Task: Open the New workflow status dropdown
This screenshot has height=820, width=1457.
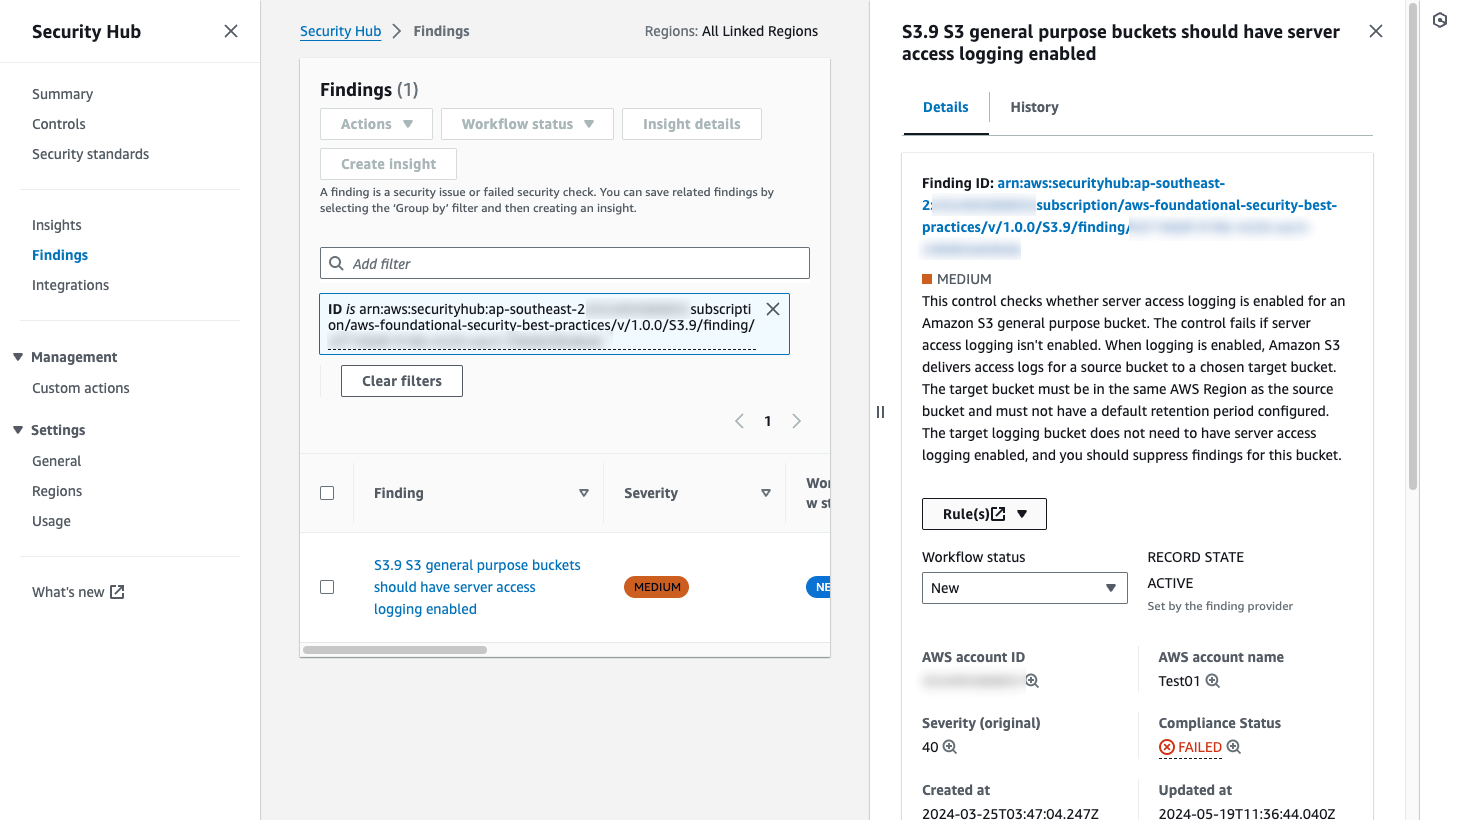Action: (x=1023, y=587)
